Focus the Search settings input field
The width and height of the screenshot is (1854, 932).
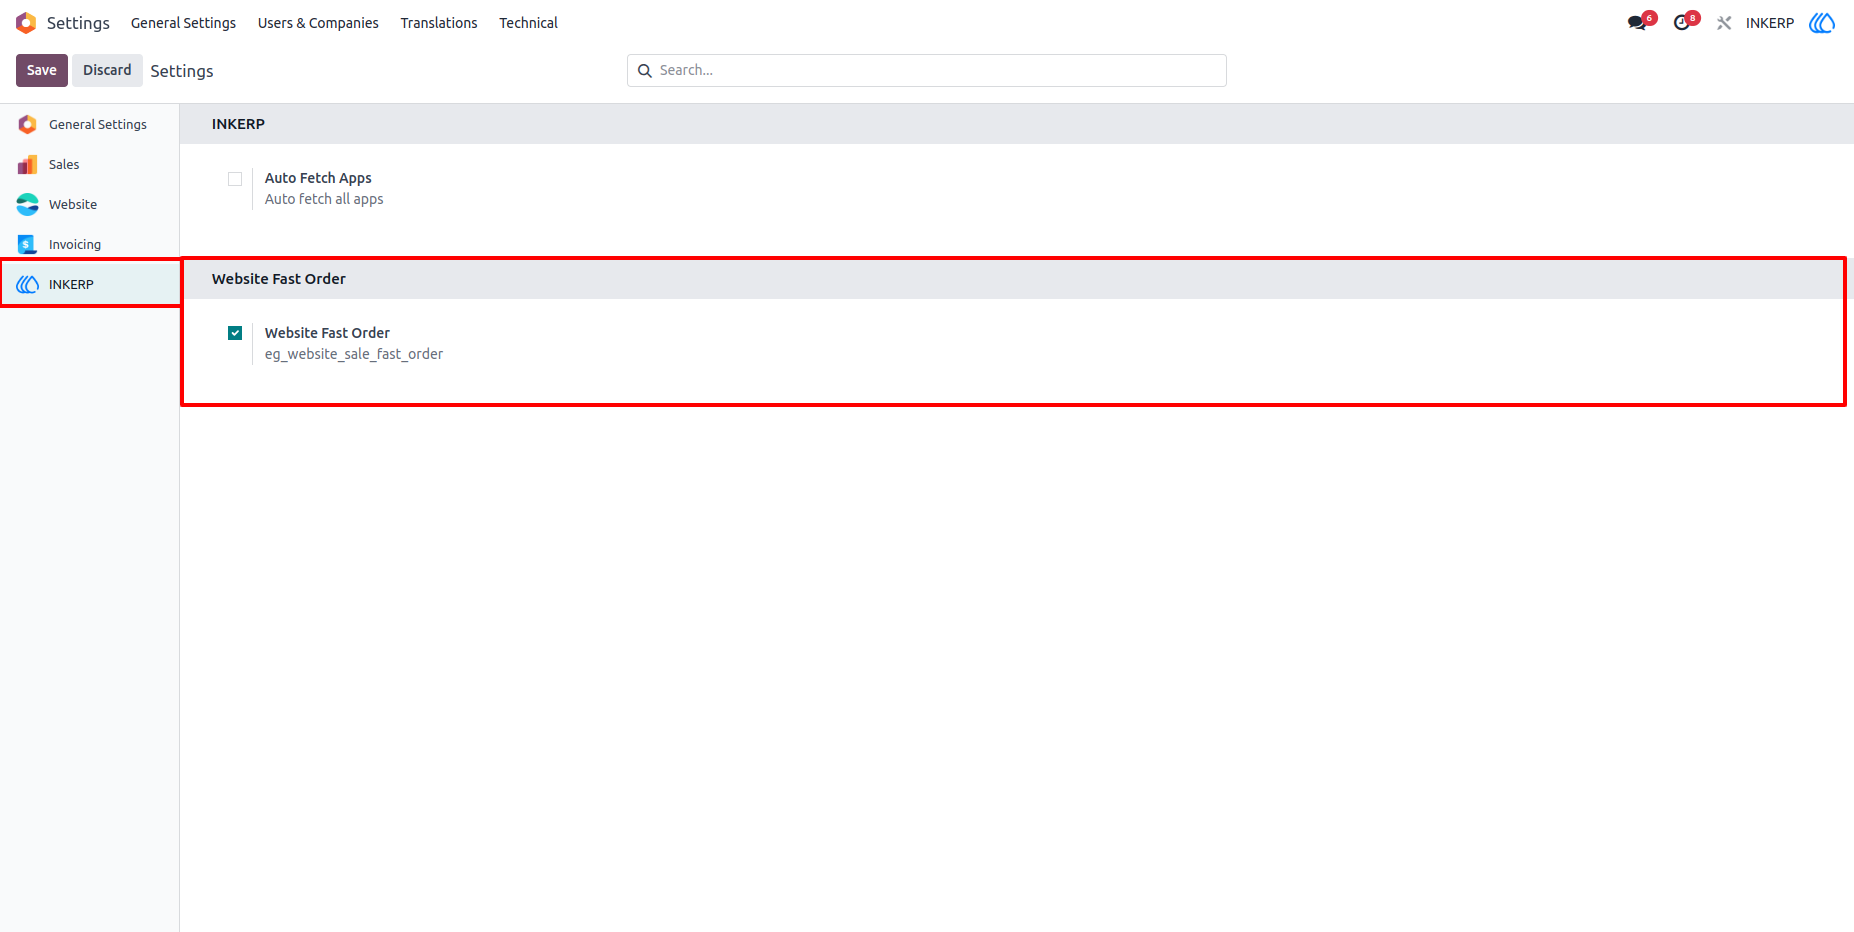pos(927,71)
